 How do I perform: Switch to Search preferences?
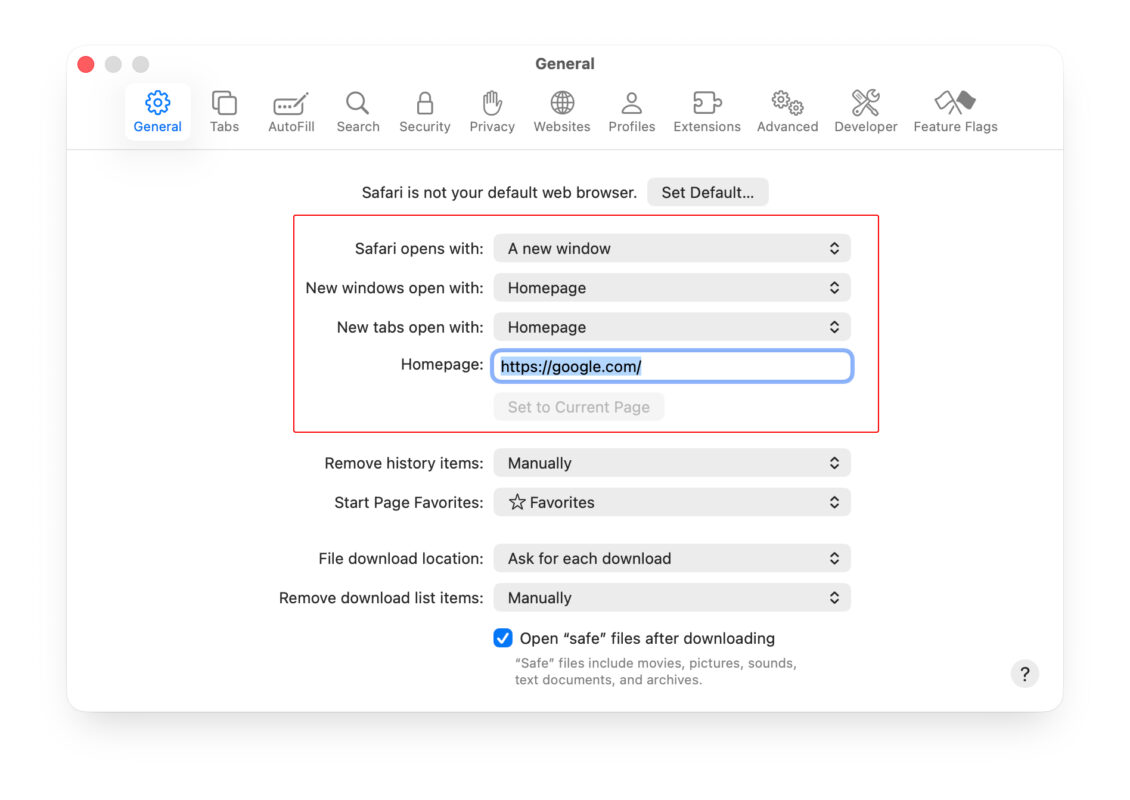pos(358,111)
